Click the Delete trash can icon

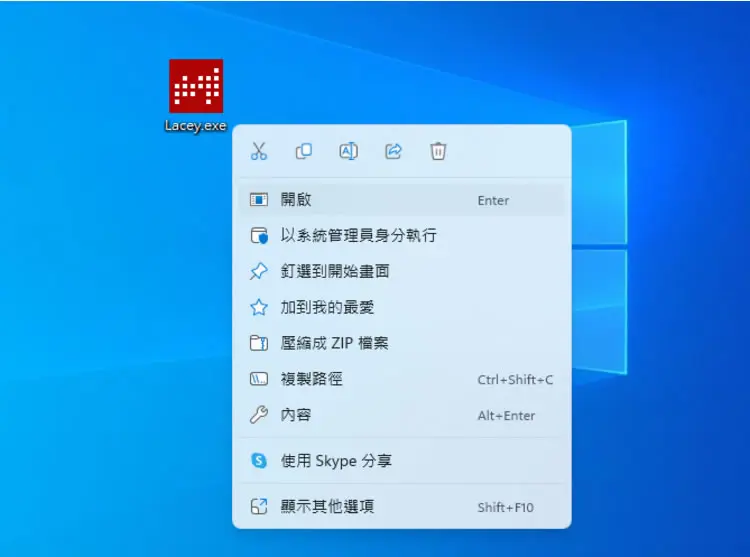[438, 151]
